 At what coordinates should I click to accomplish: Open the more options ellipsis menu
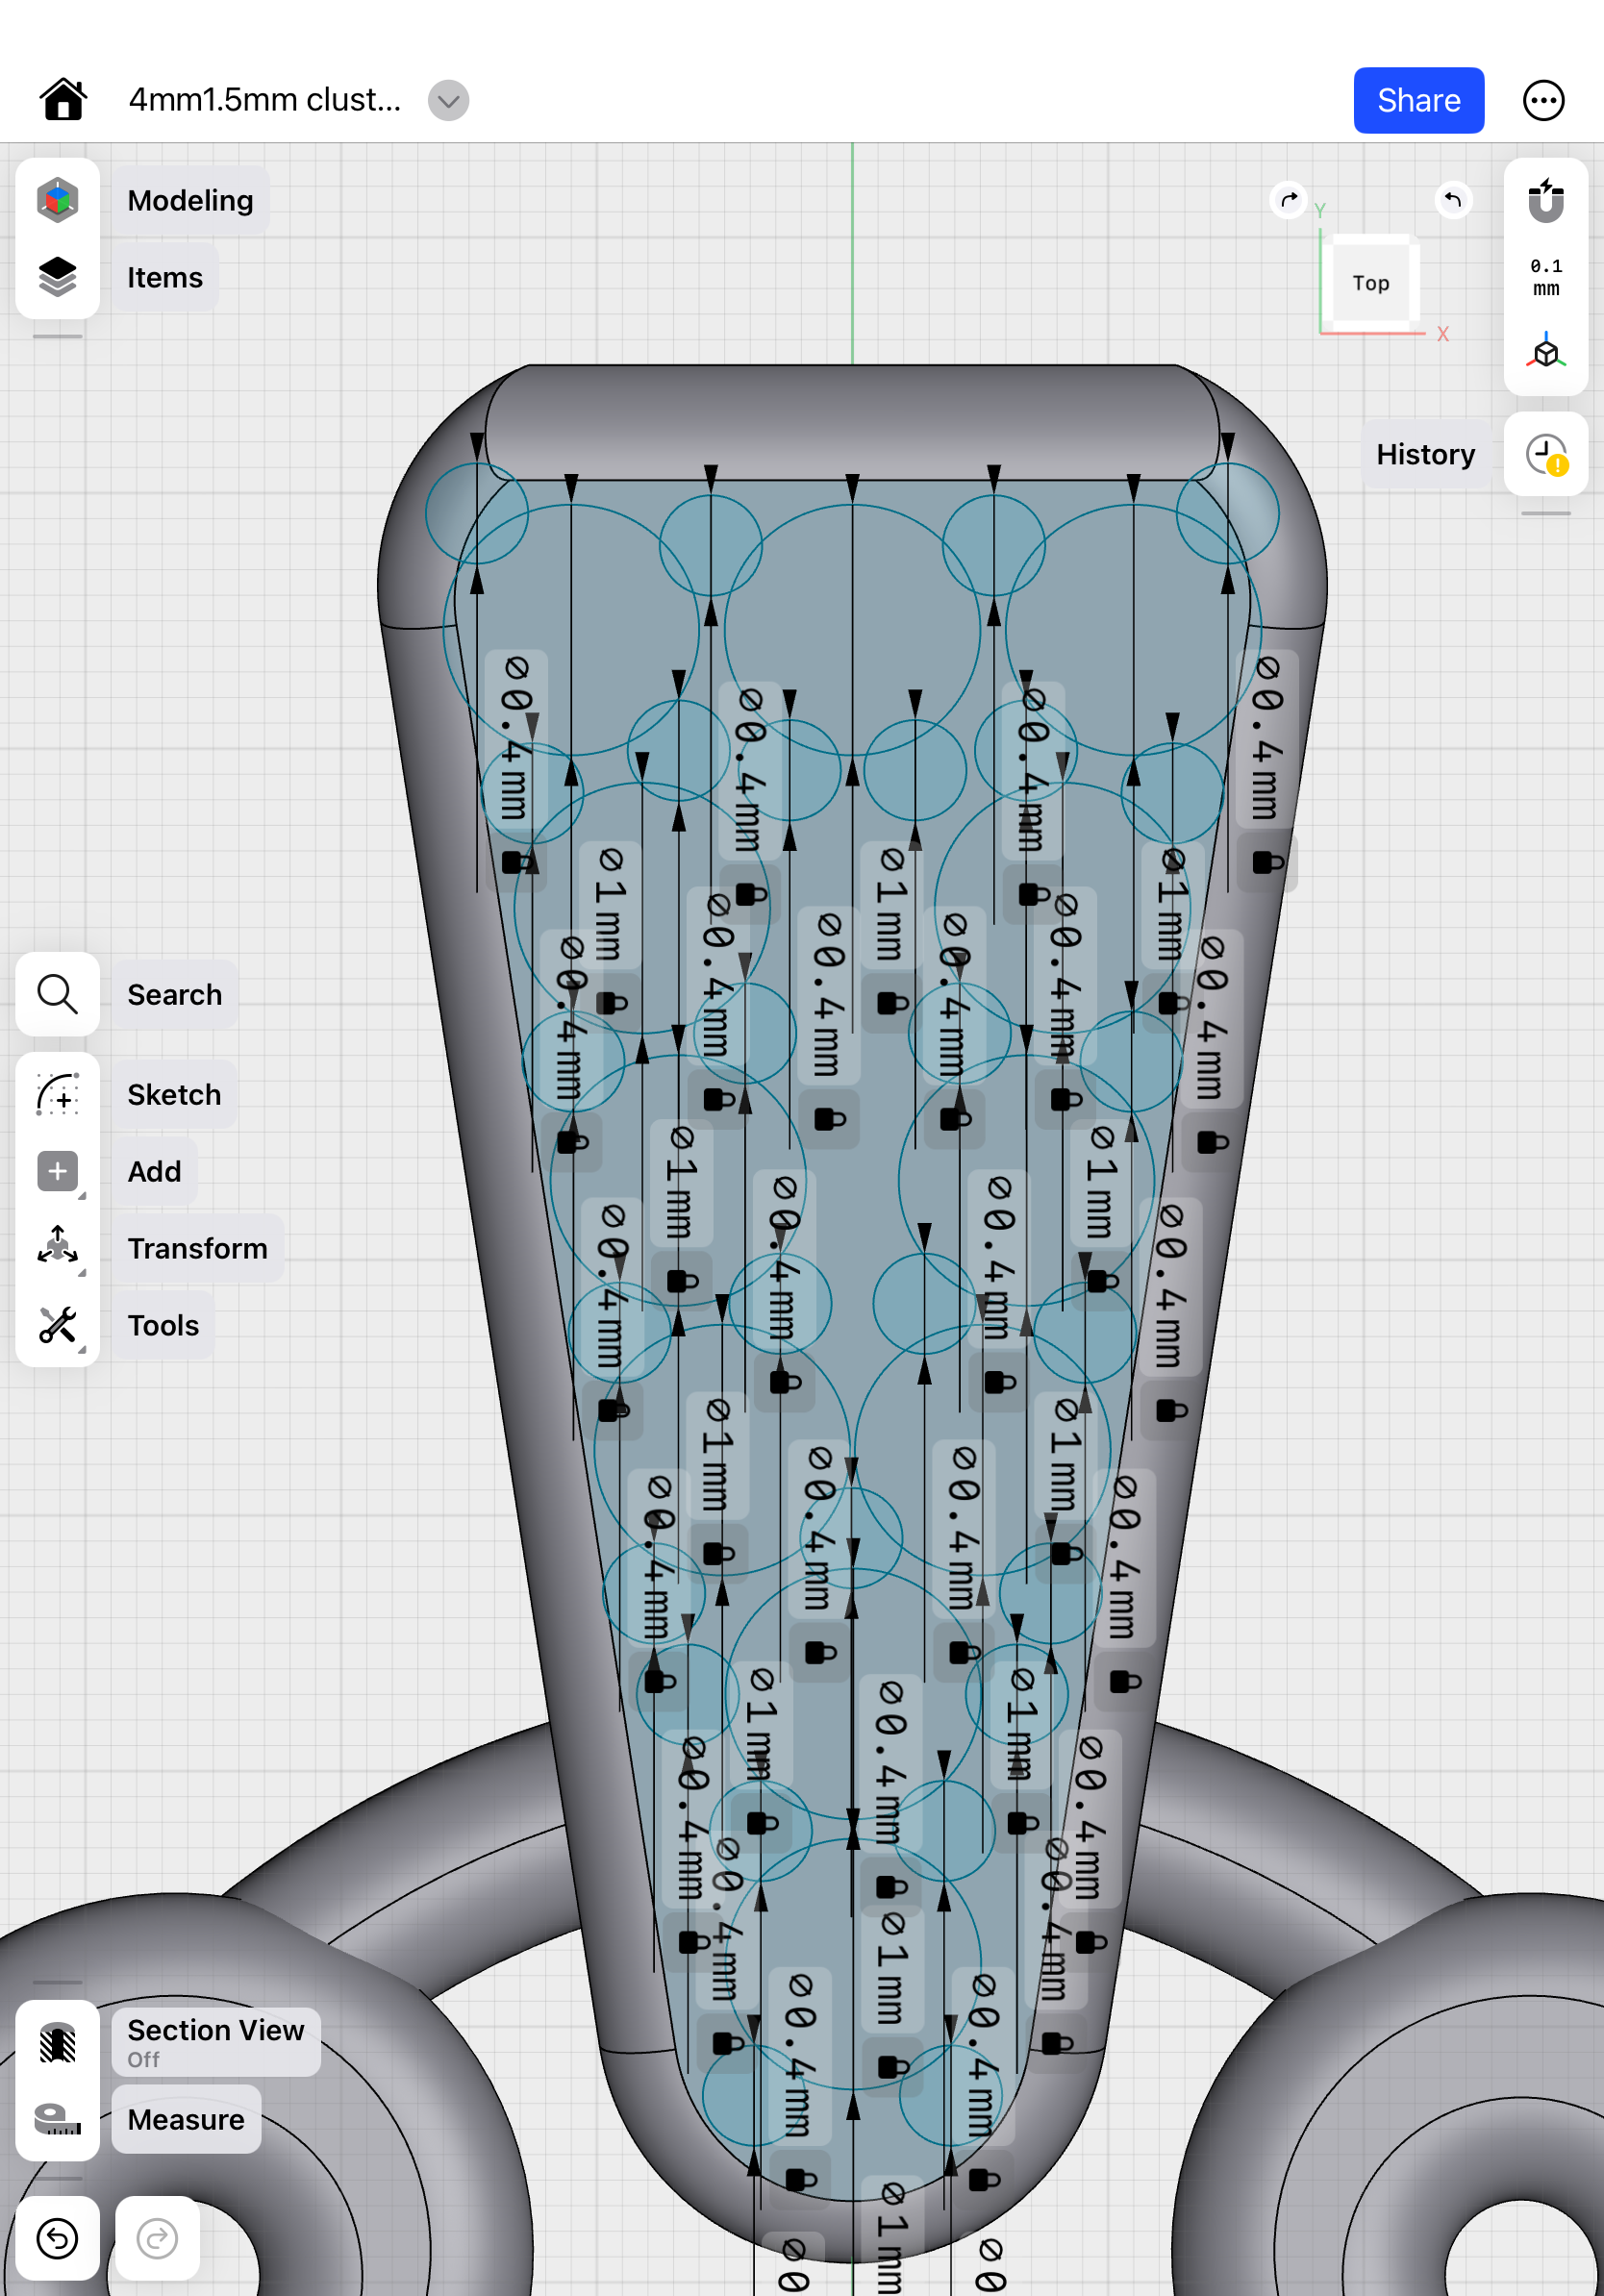pos(1543,100)
